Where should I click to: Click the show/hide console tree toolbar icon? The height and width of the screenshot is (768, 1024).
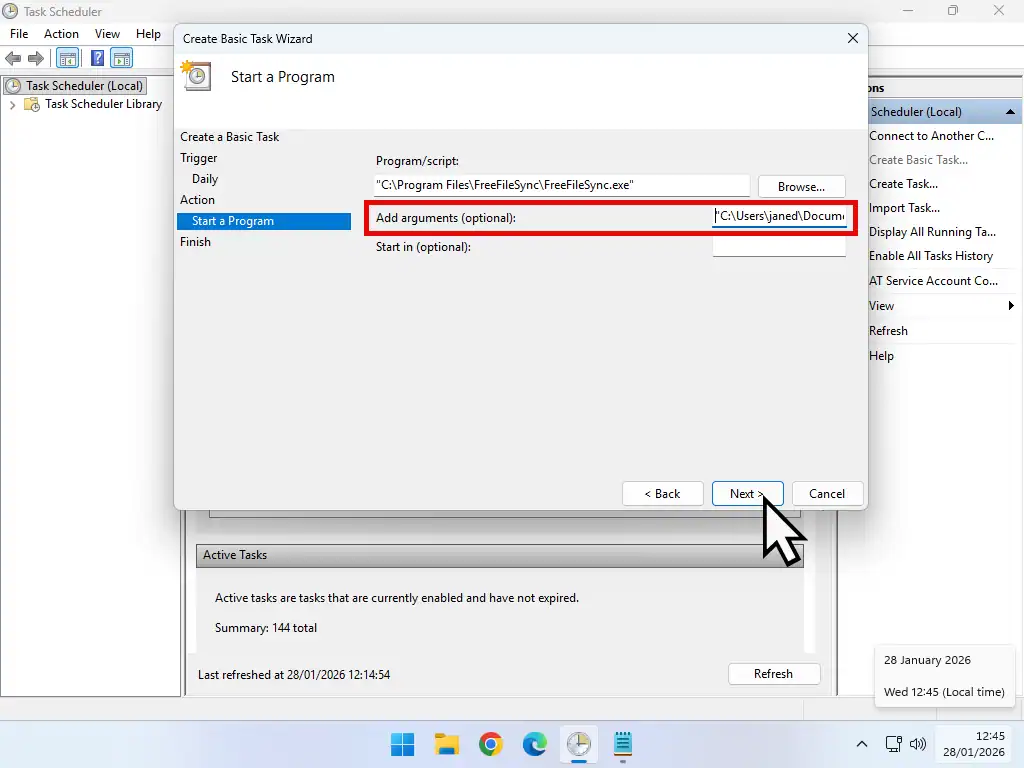(x=67, y=58)
